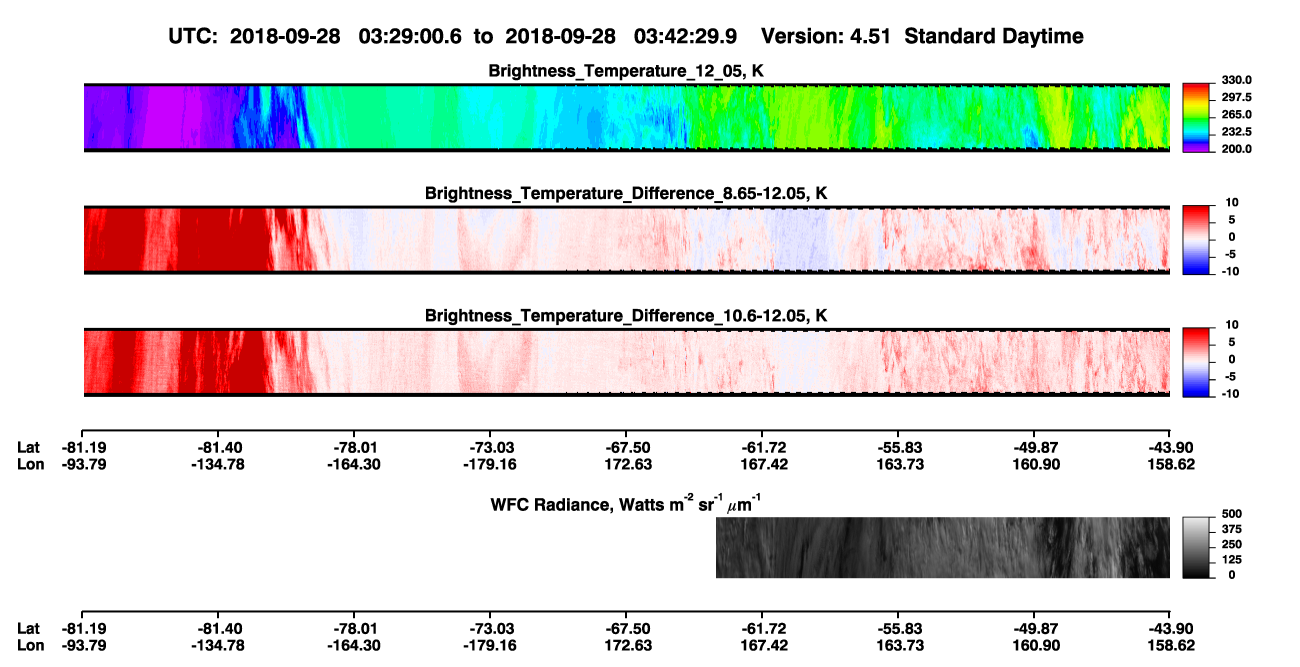Click the rainbow colorbar of the 12.05 brightness panel
This screenshot has height=667, width=1300.
coord(1198,117)
